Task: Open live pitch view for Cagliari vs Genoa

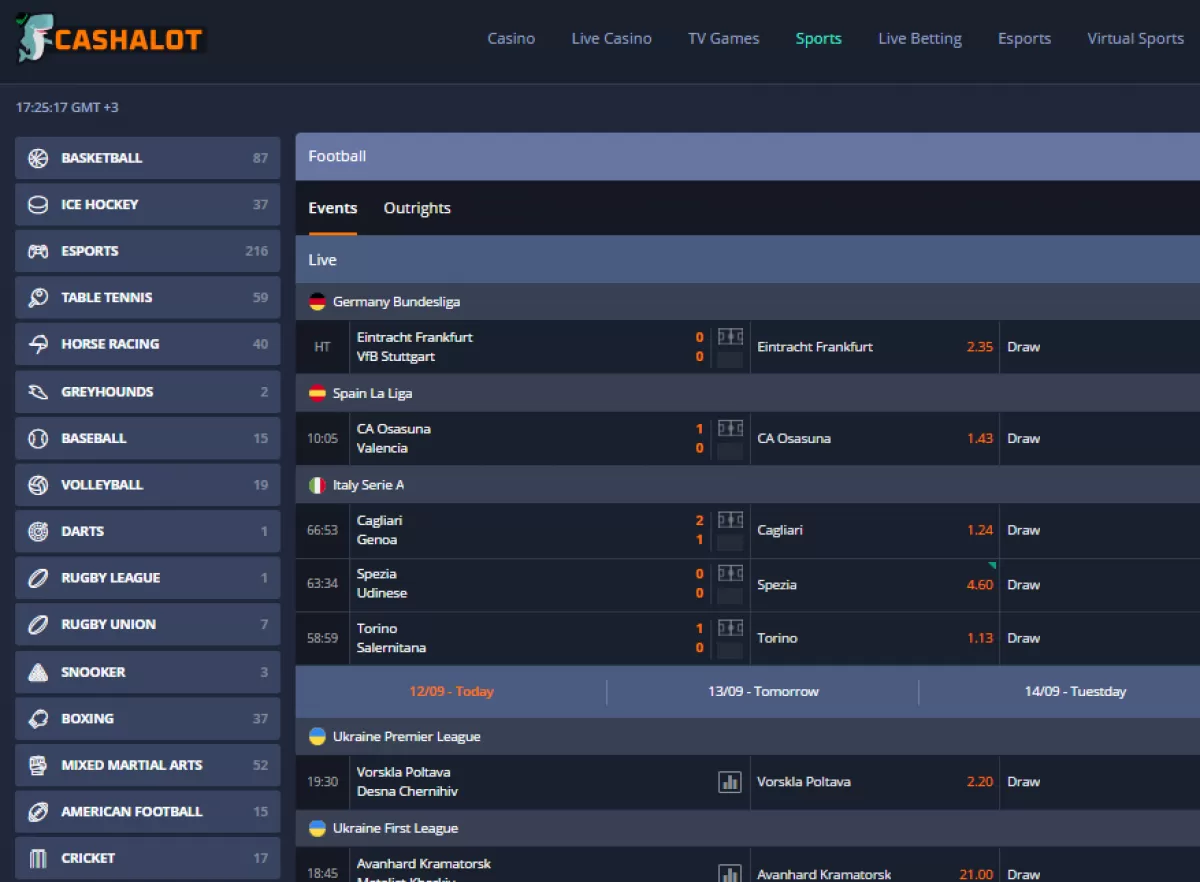Action: 731,520
